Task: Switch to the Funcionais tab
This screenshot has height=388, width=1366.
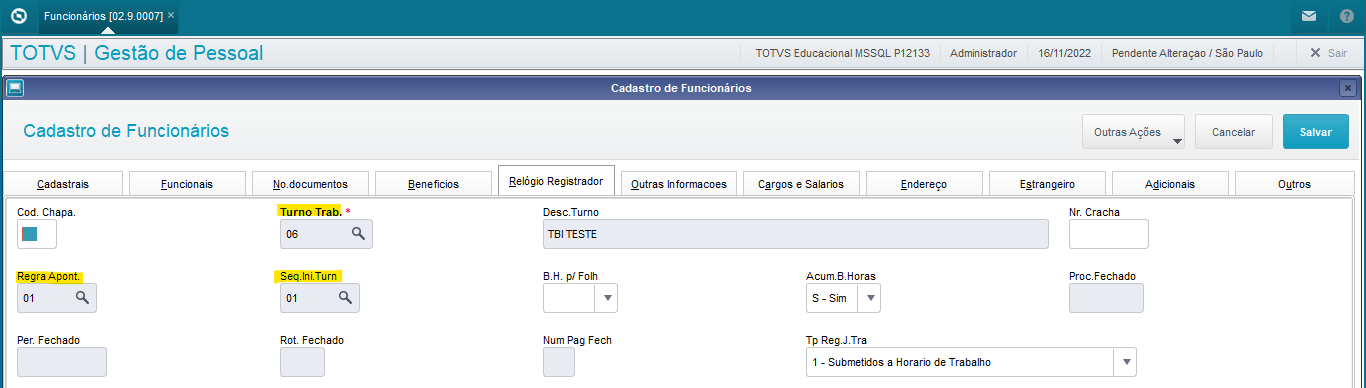Action: [186, 184]
